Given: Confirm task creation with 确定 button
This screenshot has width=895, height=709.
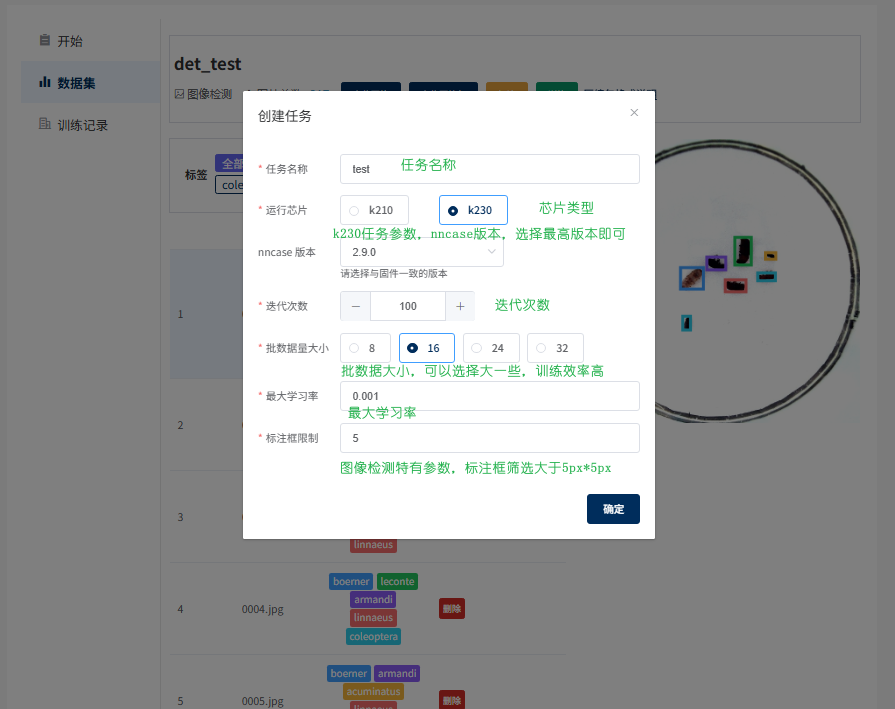Looking at the screenshot, I should point(613,509).
